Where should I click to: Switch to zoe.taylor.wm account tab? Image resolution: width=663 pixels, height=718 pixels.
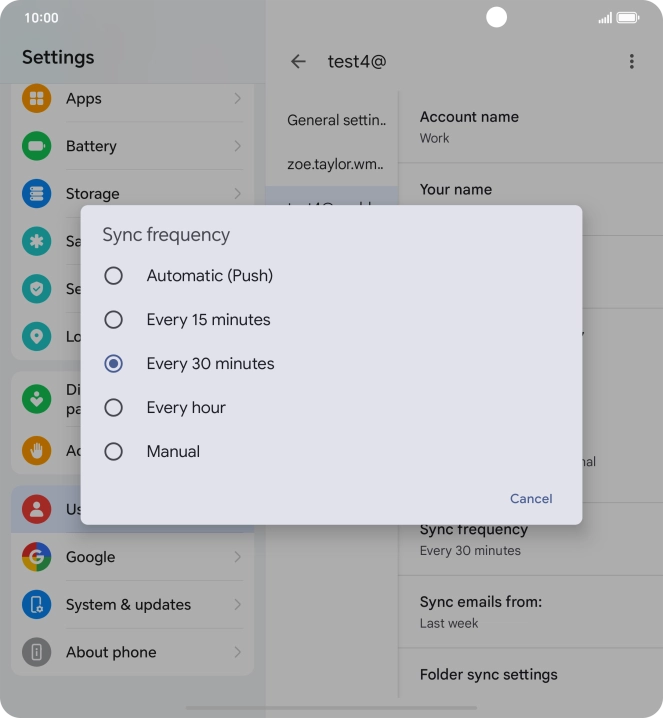tap(332, 164)
